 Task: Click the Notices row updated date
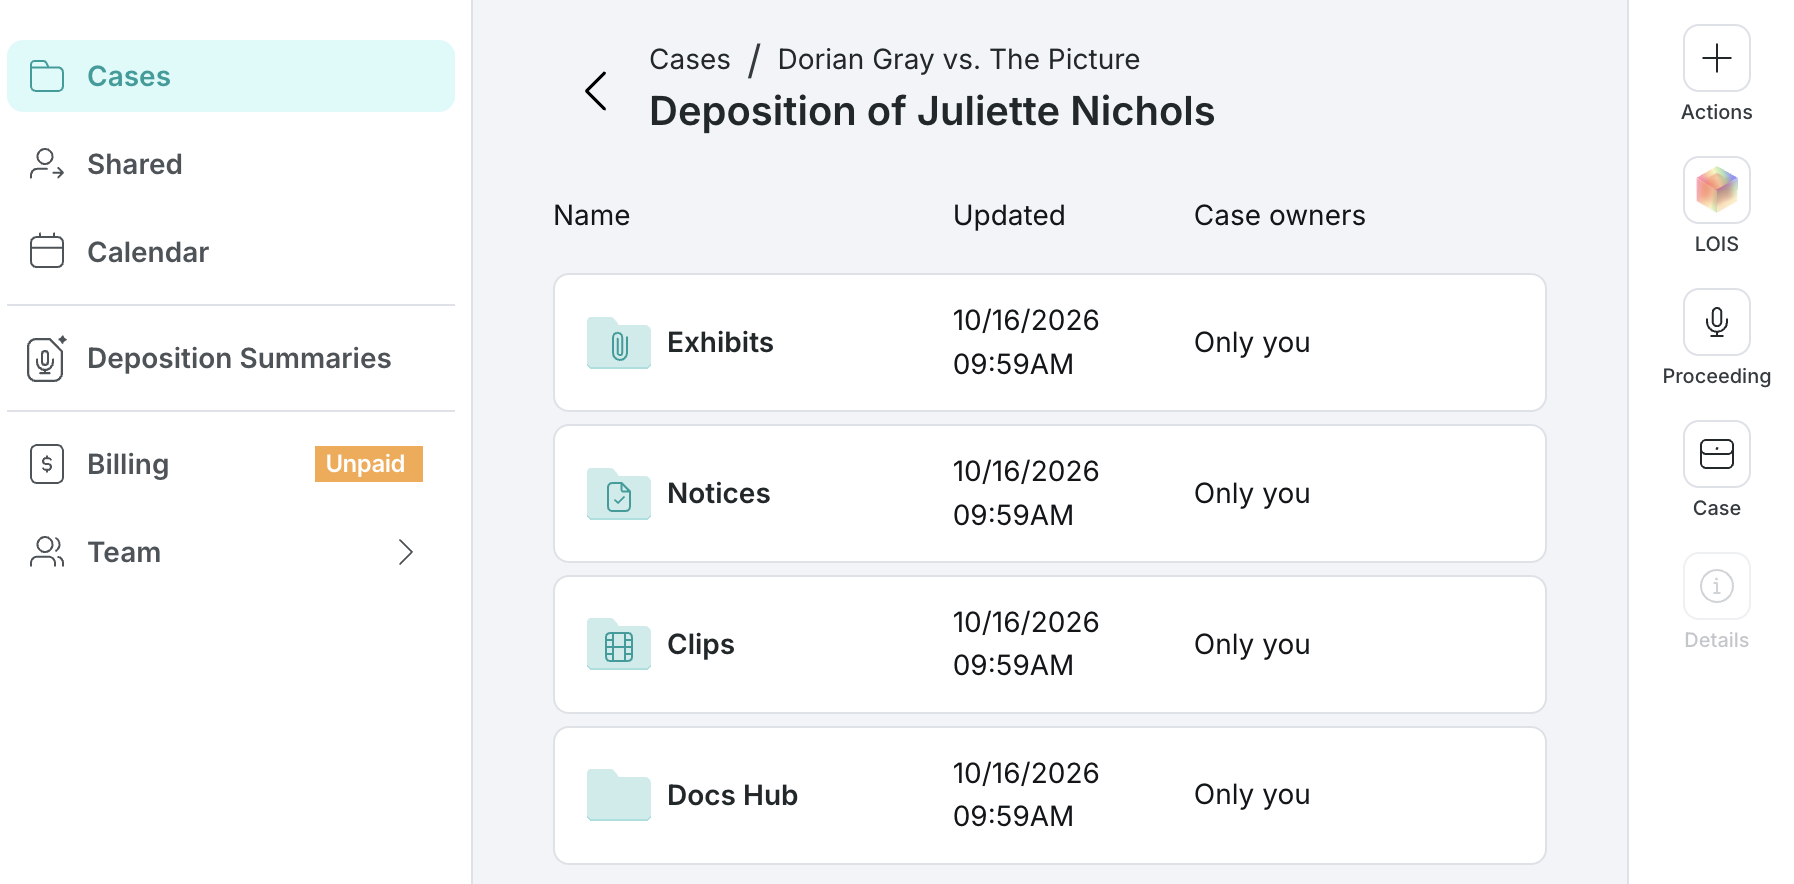[x=1026, y=493]
